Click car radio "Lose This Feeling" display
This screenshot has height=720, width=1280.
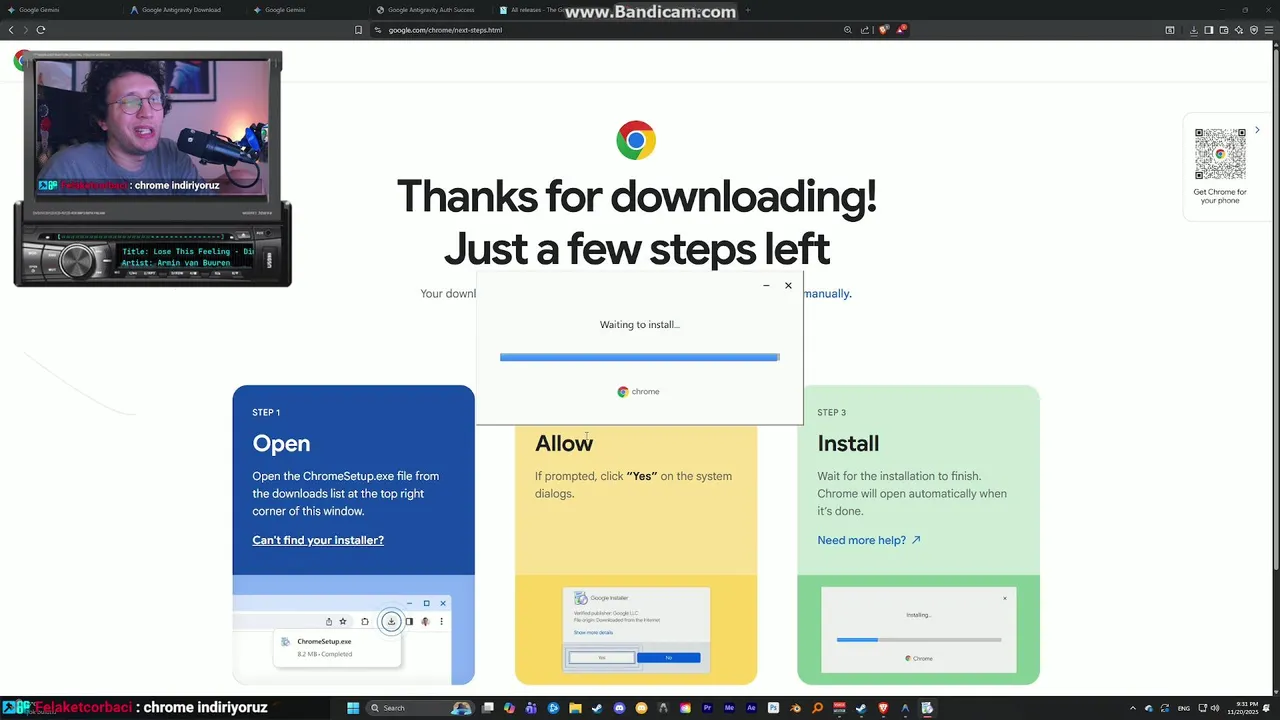[x=187, y=257]
